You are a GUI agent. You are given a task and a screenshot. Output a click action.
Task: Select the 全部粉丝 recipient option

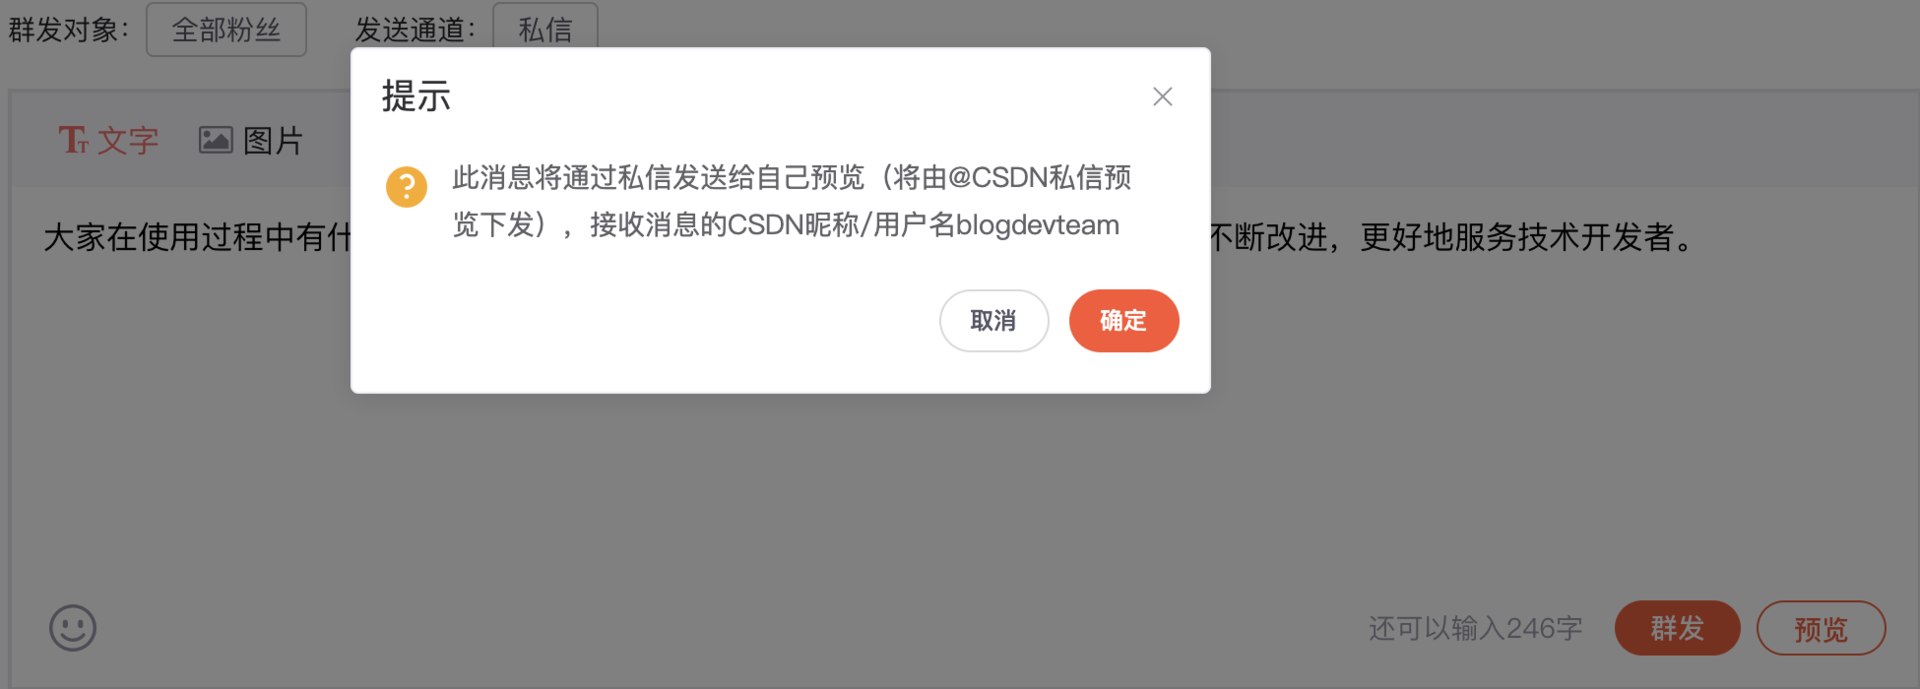tap(226, 29)
